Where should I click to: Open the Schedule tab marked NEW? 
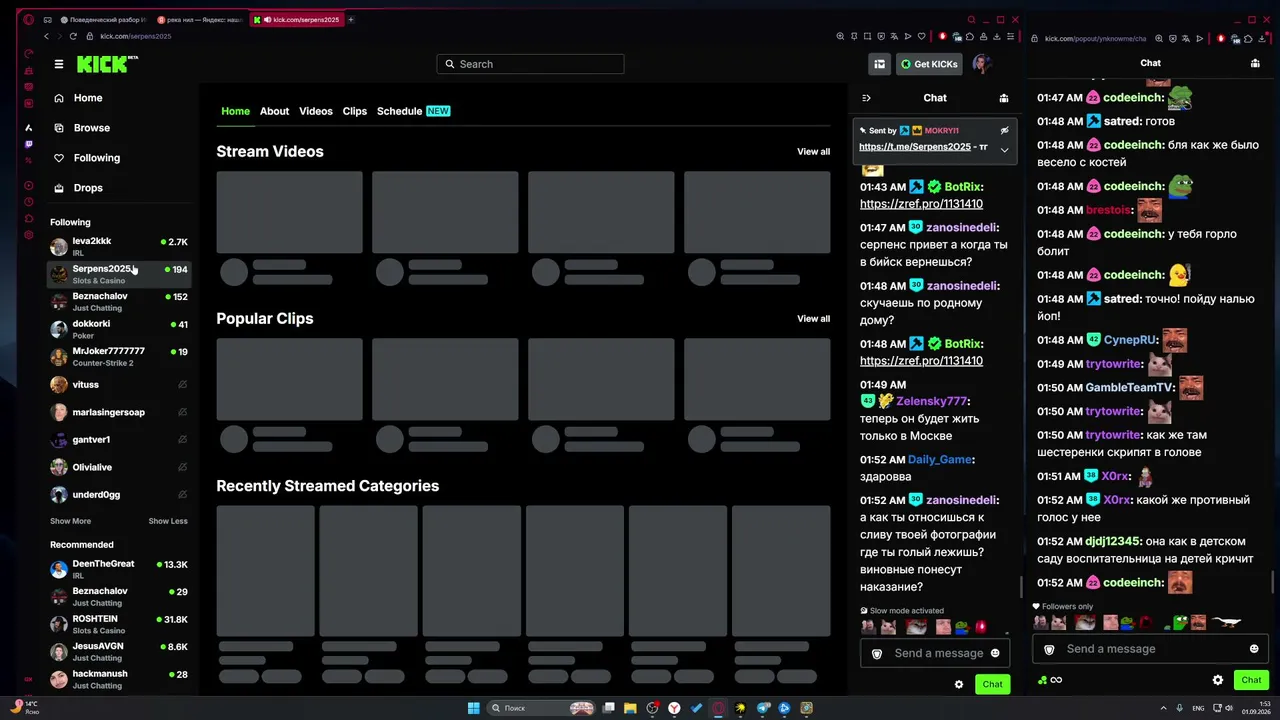[x=413, y=111]
